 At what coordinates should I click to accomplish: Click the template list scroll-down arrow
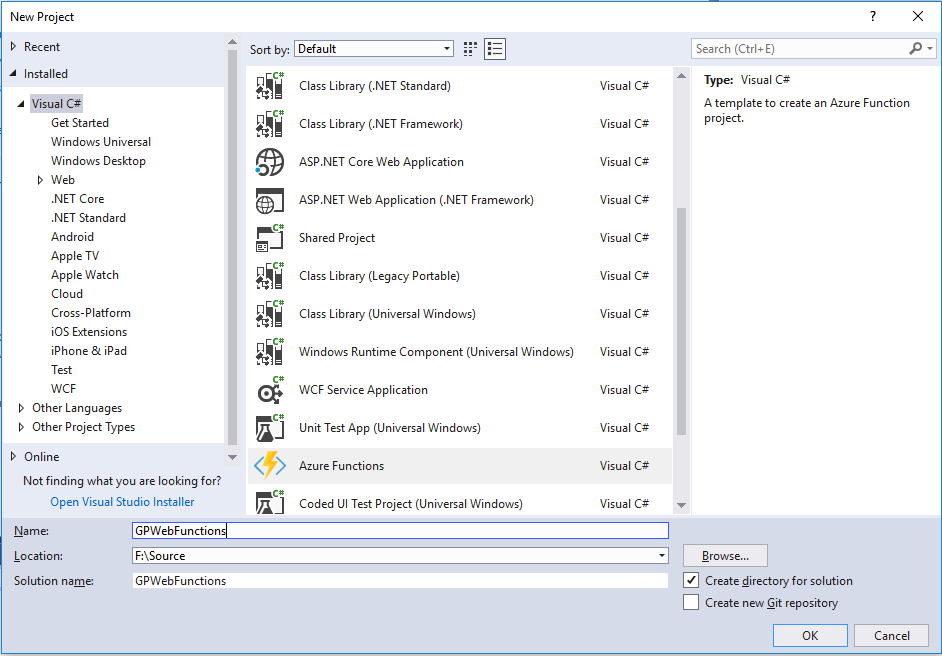[681, 505]
